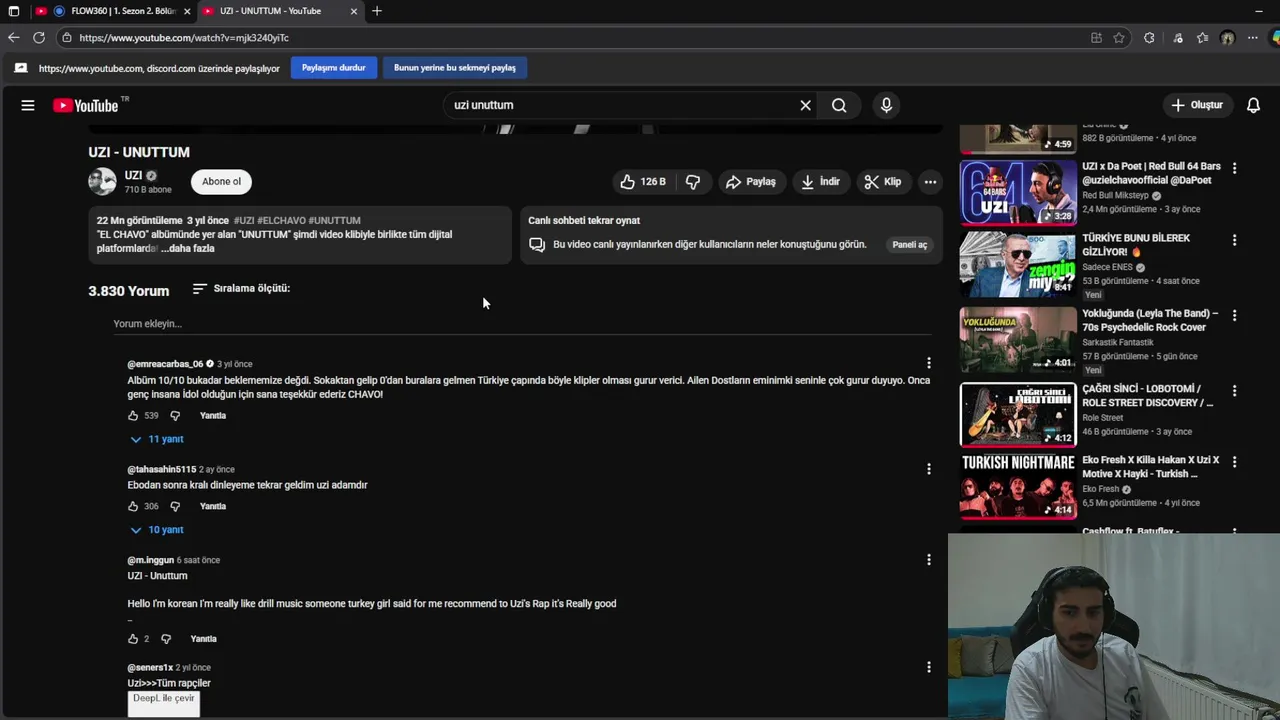Open options for Yokluğunda video suggestion
This screenshot has width=1280, height=720.
point(1234,315)
